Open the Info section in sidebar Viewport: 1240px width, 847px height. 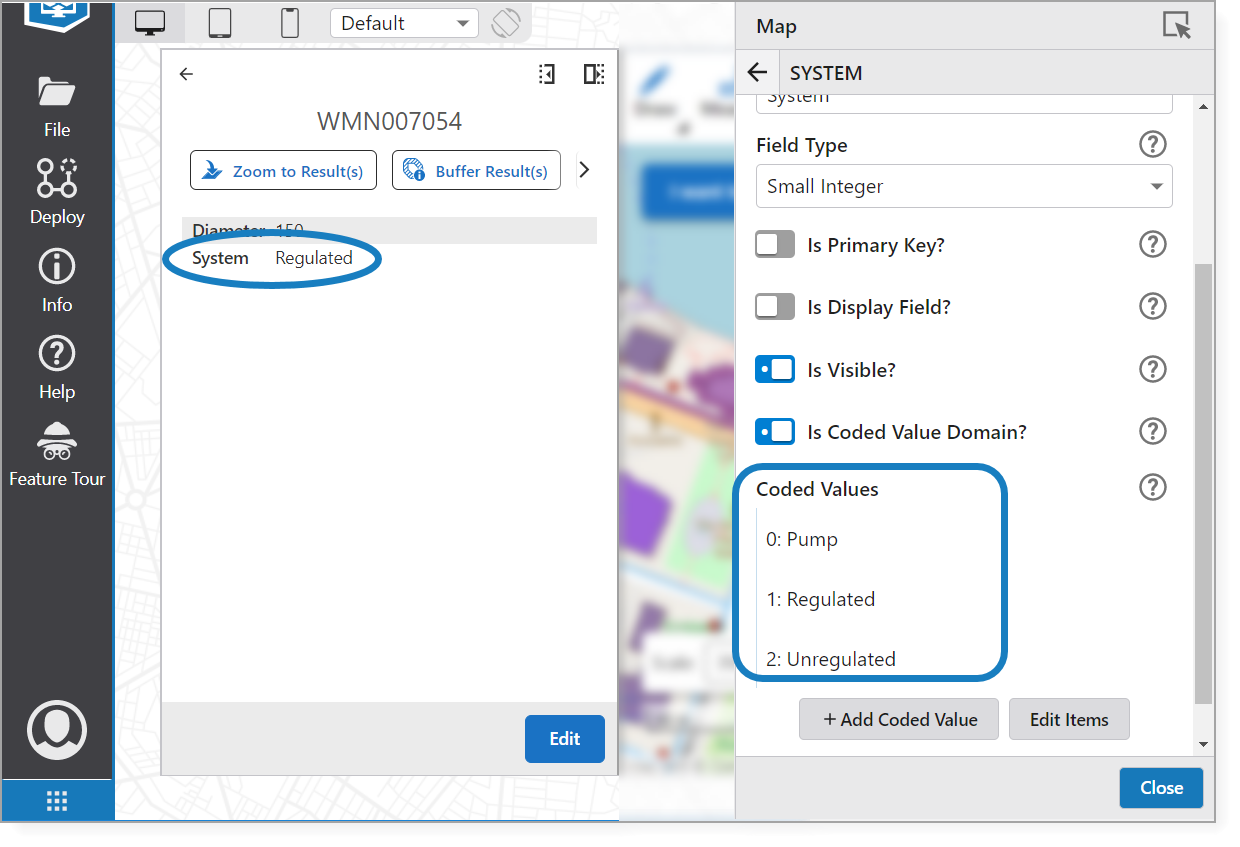pyautogui.click(x=57, y=279)
